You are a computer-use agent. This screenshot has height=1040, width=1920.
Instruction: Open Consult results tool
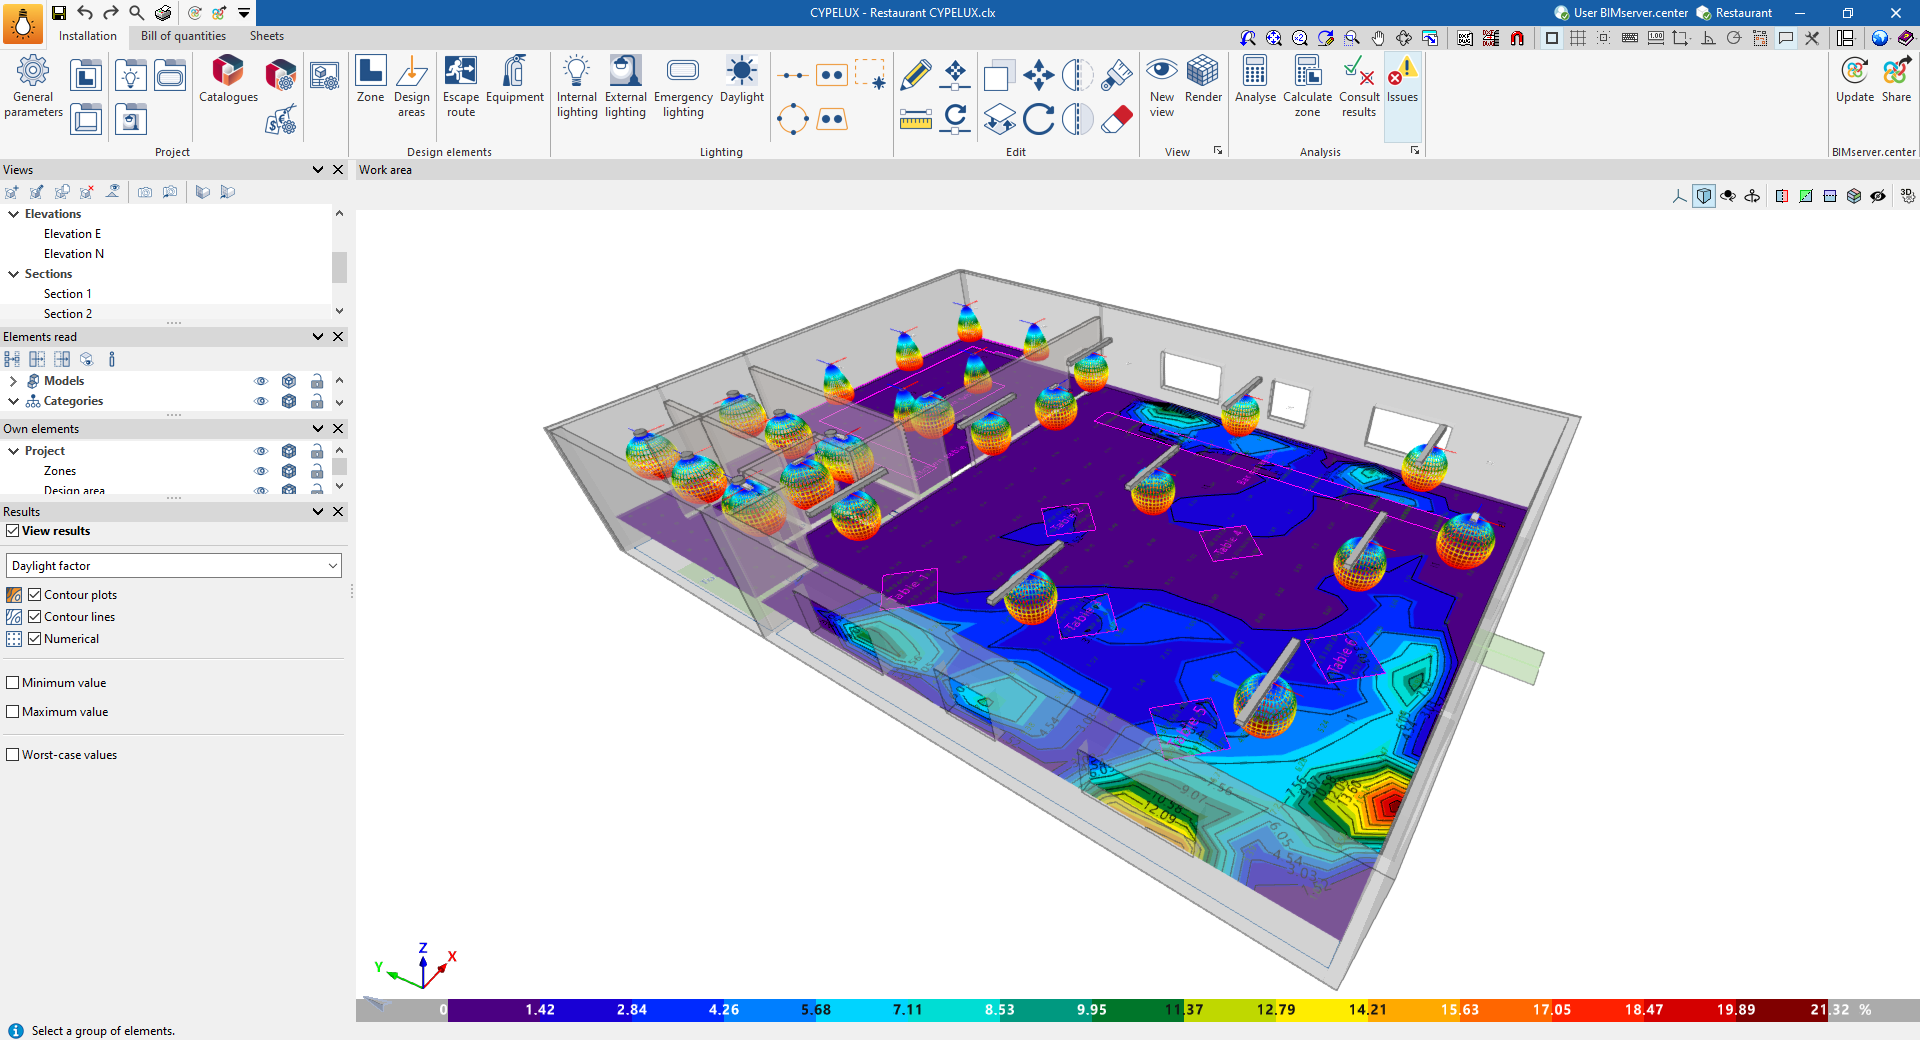point(1359,87)
